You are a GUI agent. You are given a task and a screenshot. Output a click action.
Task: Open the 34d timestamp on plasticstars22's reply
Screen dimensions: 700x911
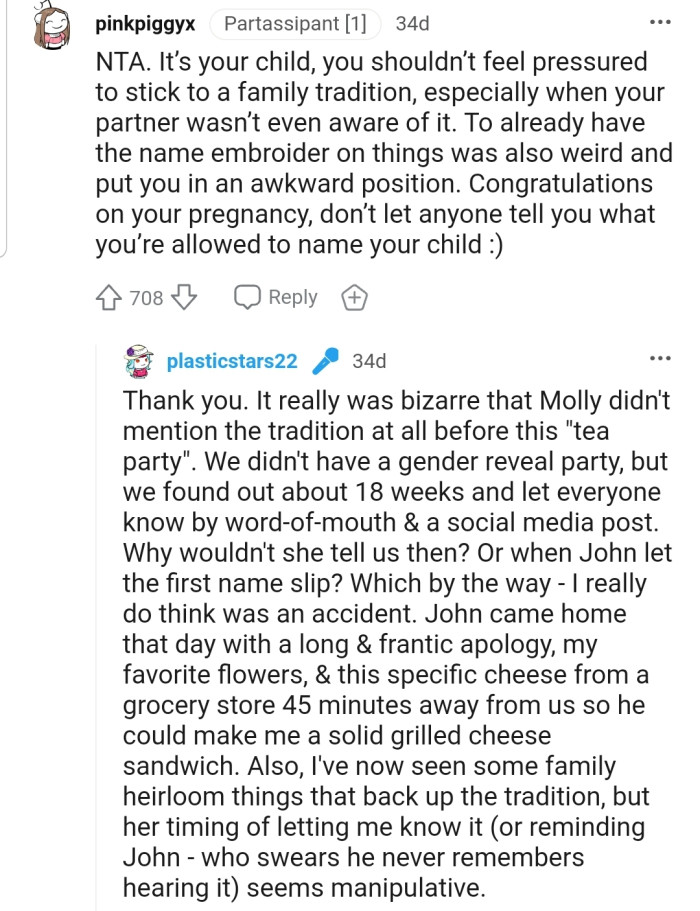click(x=369, y=361)
